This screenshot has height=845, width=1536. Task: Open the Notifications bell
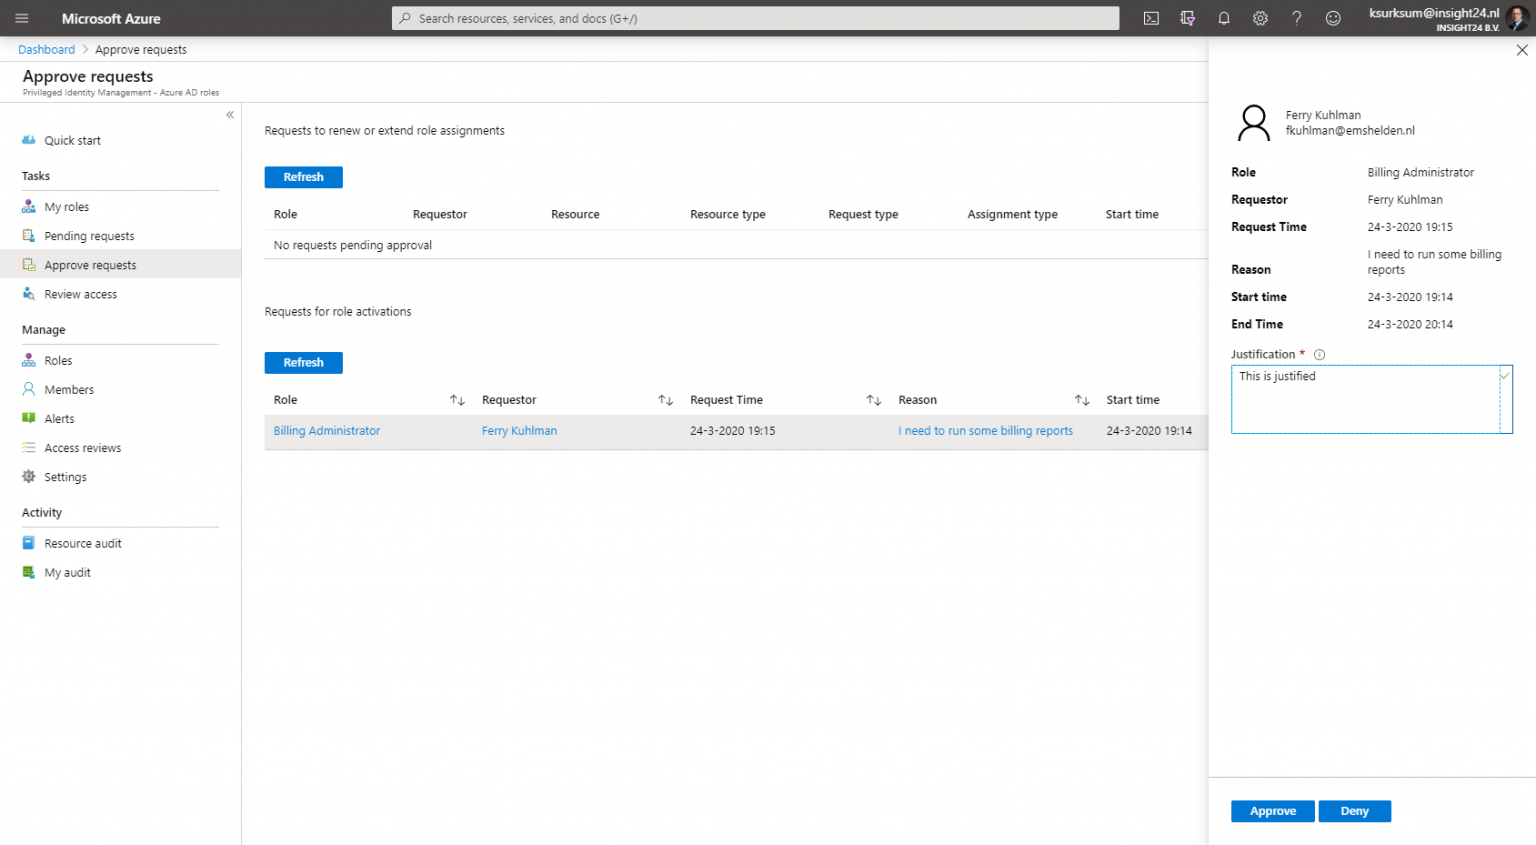[1223, 18]
